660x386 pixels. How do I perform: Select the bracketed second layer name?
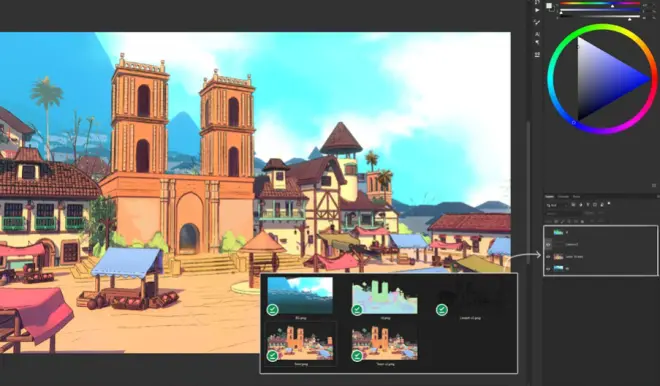coord(572,245)
